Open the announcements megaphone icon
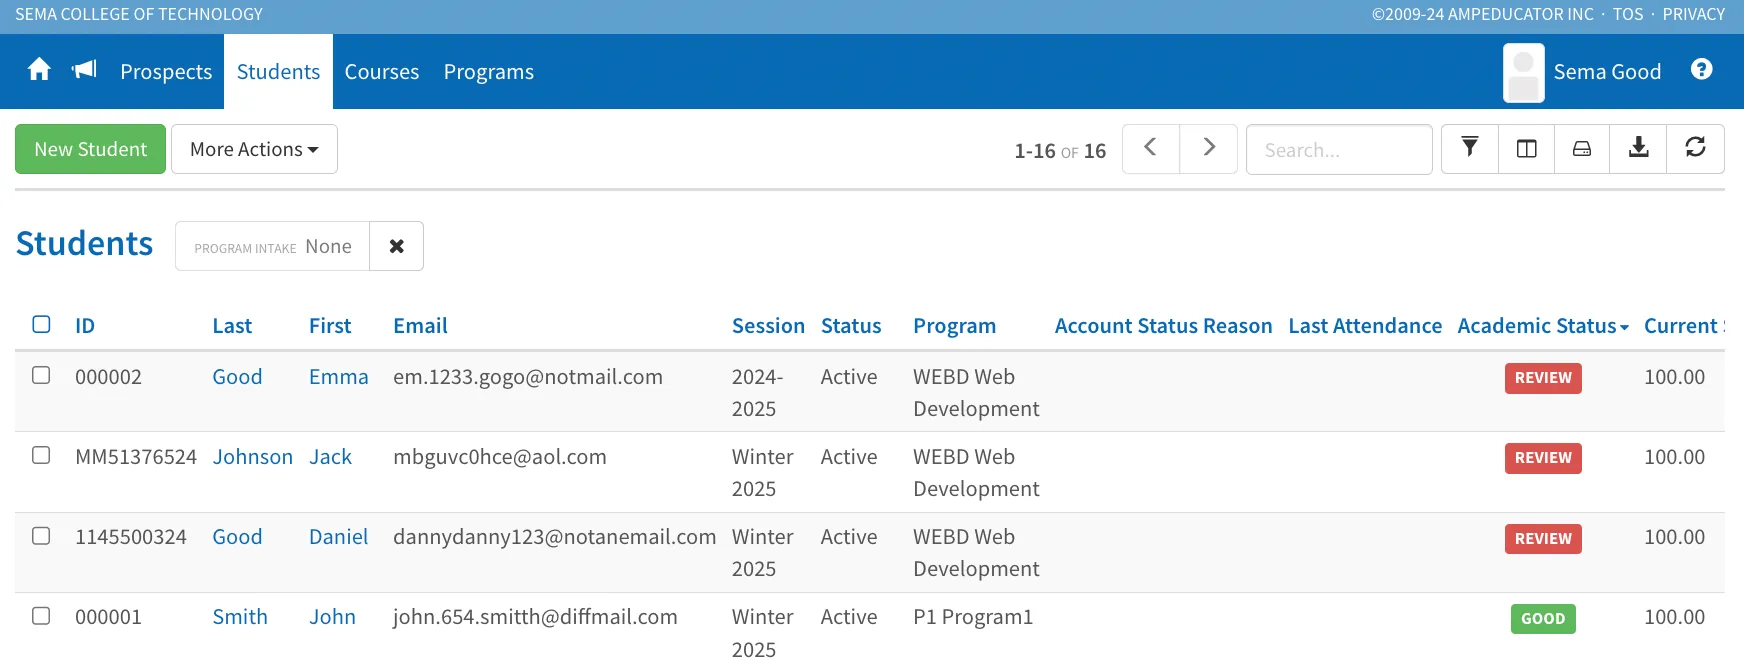This screenshot has width=1744, height=672. (84, 70)
